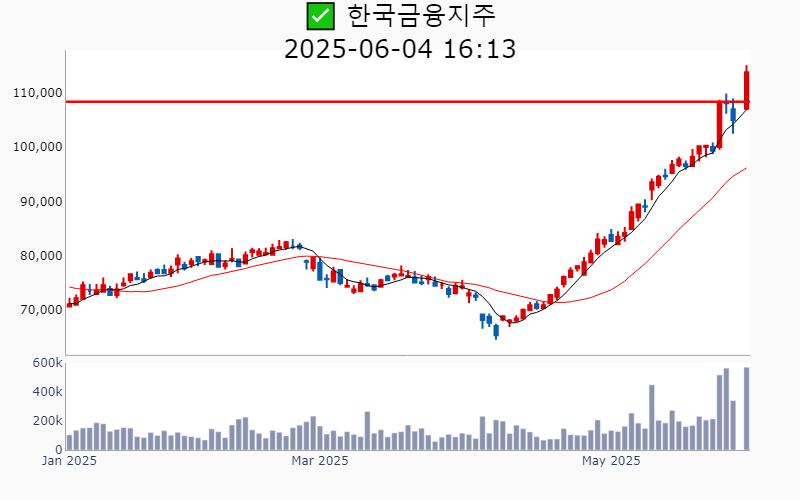800x500 pixels.
Task: Click the May 2025 date axis label
Action: (x=611, y=461)
